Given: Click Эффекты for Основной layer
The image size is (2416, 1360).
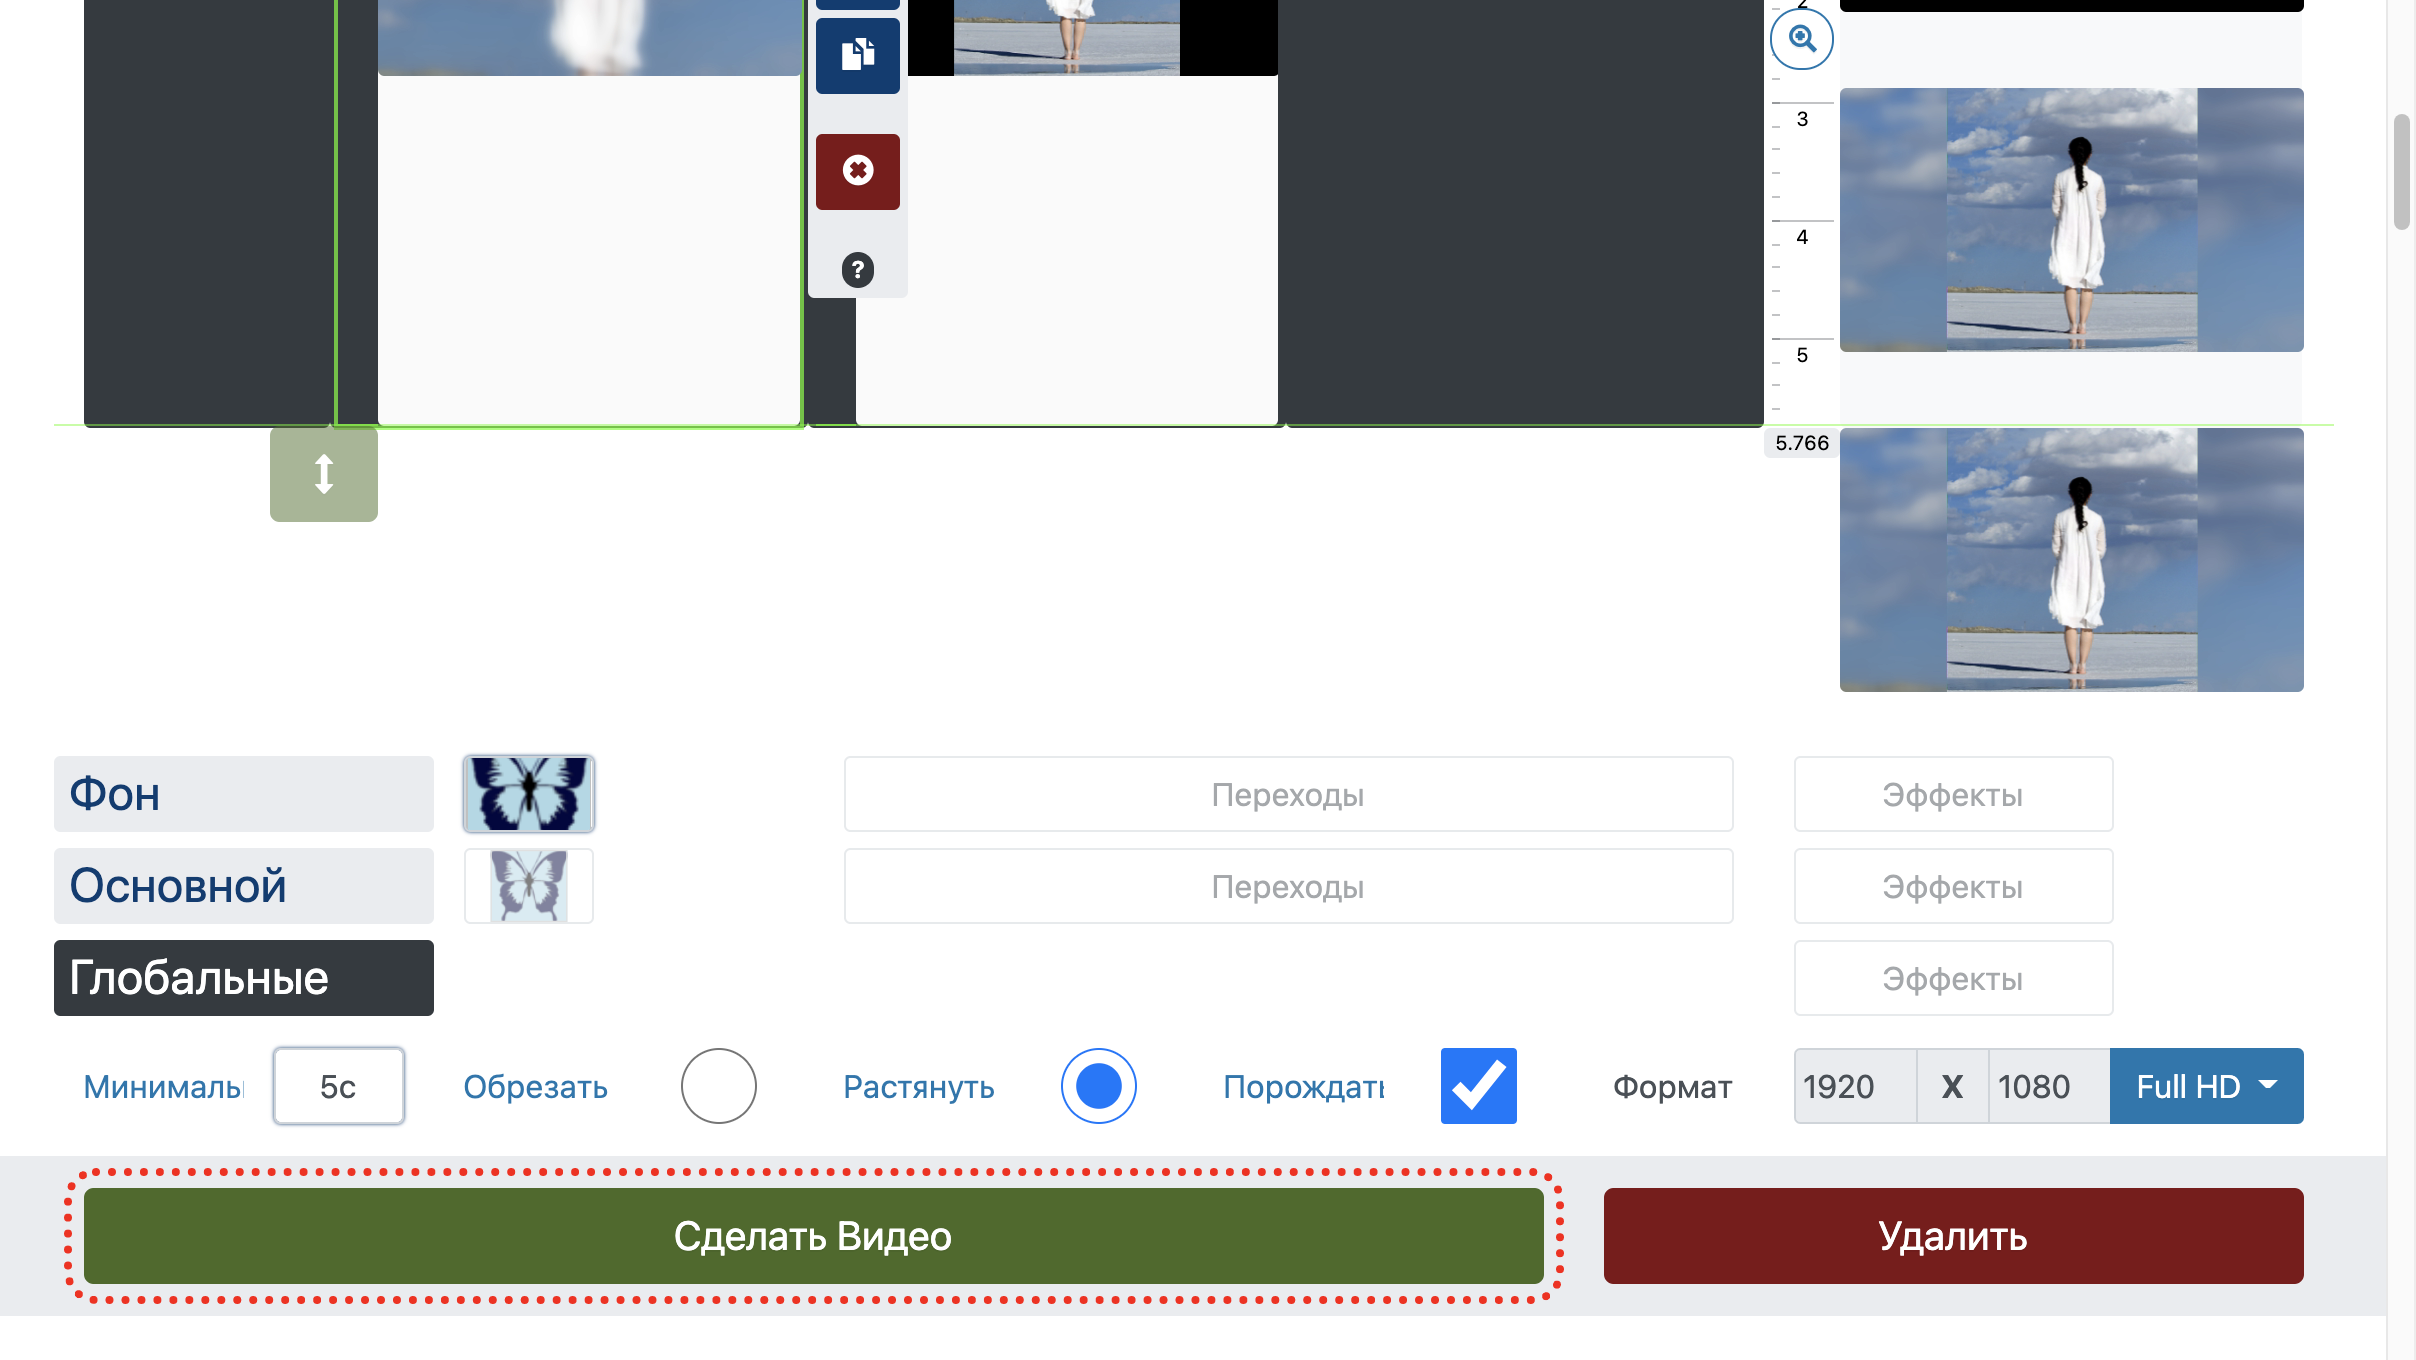Looking at the screenshot, I should pyautogui.click(x=1953, y=884).
